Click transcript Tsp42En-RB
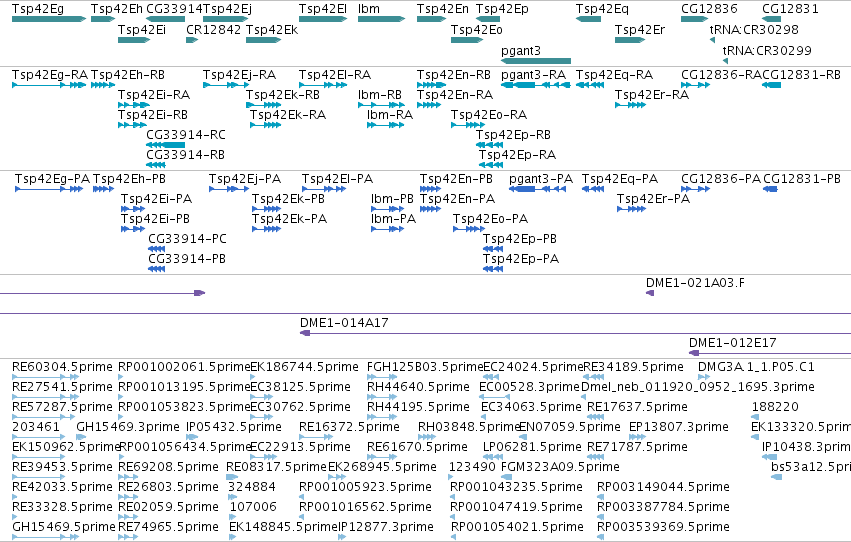Image resolution: width=851 pixels, height=542 pixels. point(454,75)
